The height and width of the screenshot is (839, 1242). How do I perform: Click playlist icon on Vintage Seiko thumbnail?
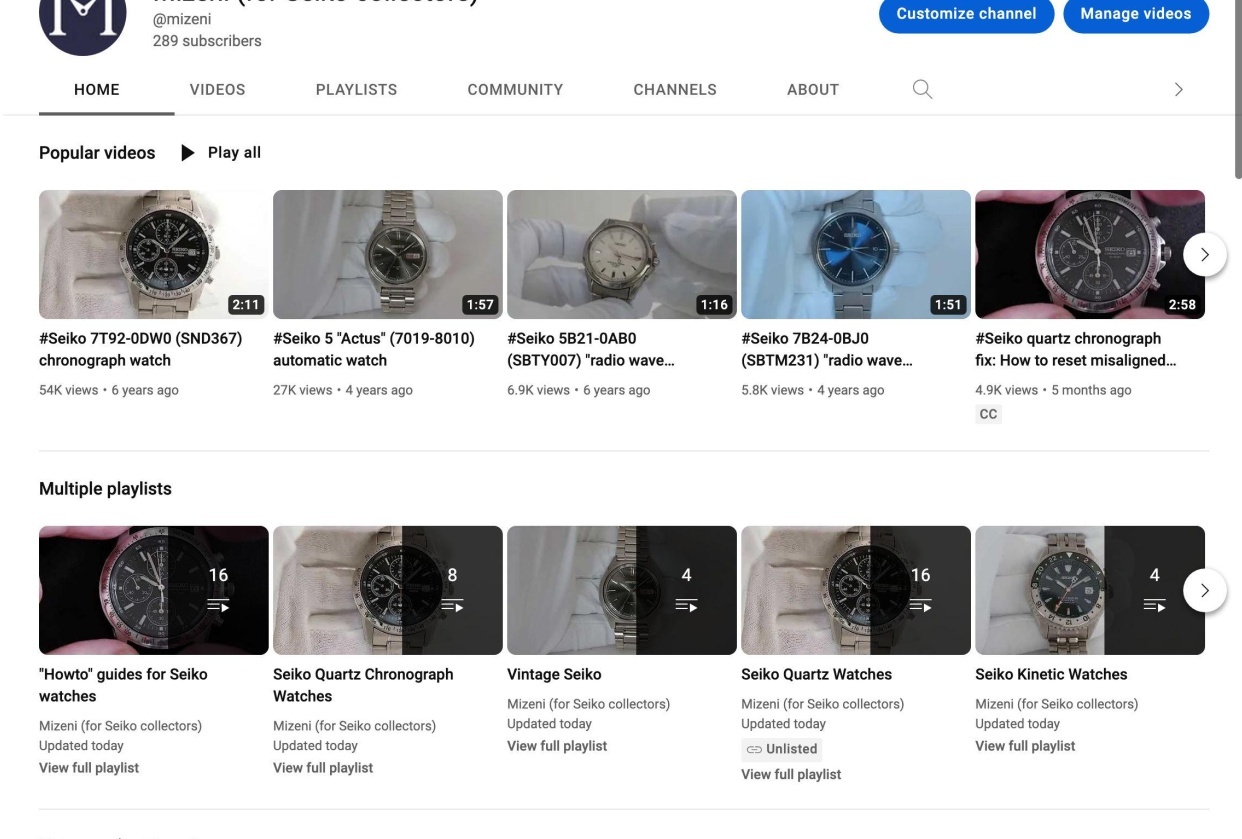point(686,606)
